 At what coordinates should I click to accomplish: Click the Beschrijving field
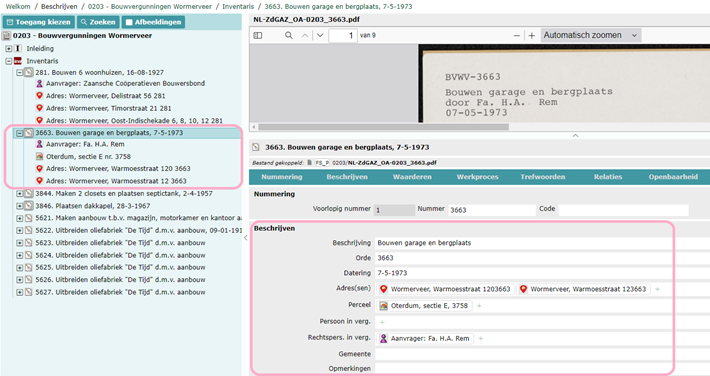tap(542, 243)
